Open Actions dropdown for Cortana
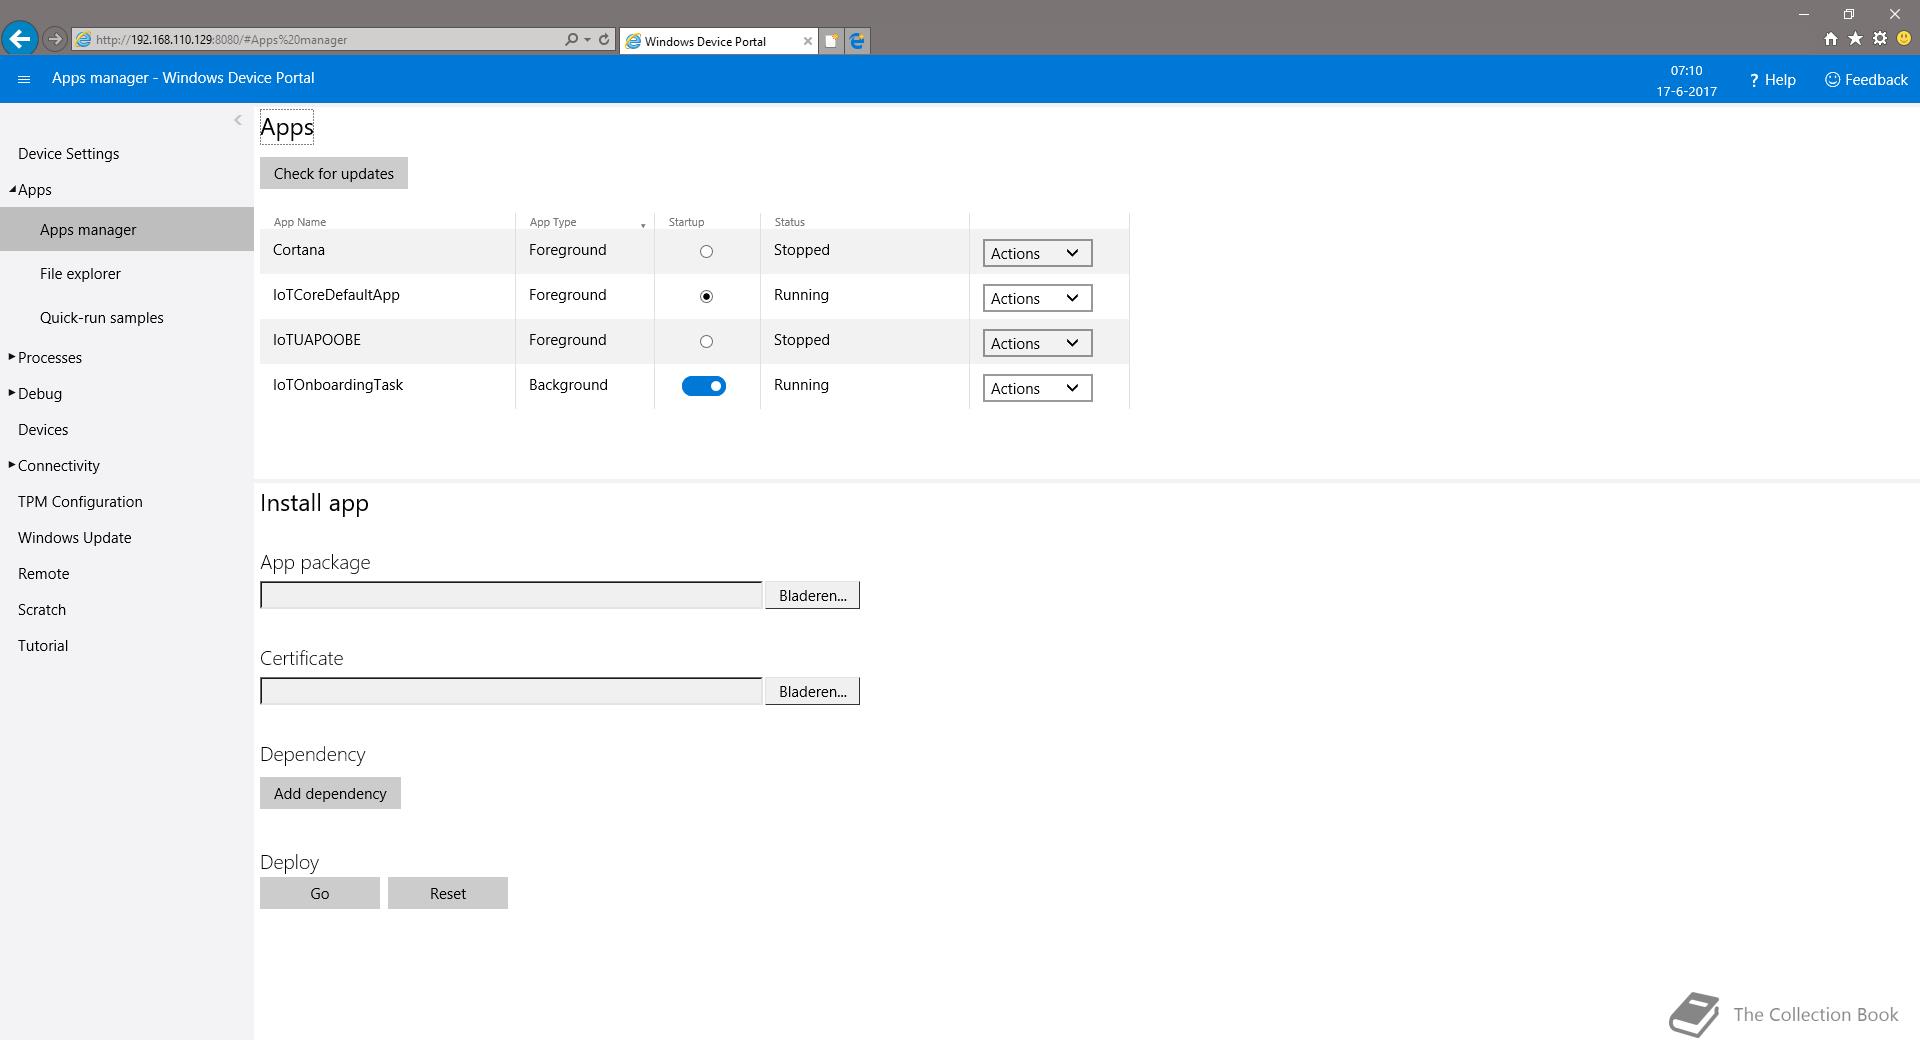The height and width of the screenshot is (1040, 1920). 1037,253
